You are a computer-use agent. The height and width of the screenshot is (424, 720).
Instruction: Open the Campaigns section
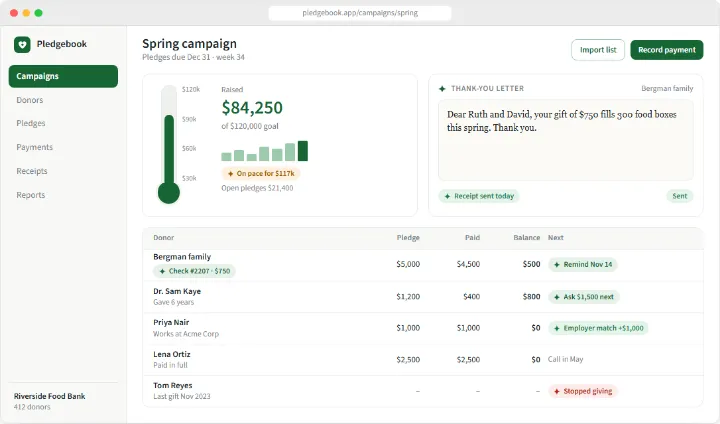[x=63, y=76]
